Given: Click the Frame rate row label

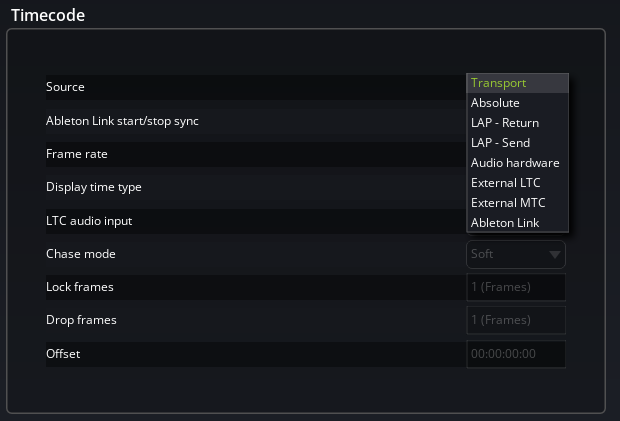Looking at the screenshot, I should coord(77,154).
